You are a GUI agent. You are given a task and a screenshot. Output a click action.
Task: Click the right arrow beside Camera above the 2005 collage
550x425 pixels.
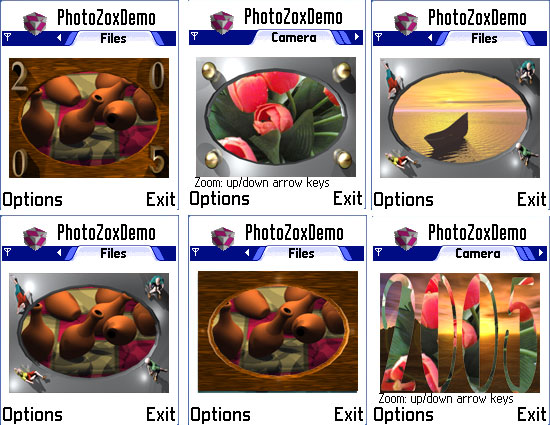[541, 252]
